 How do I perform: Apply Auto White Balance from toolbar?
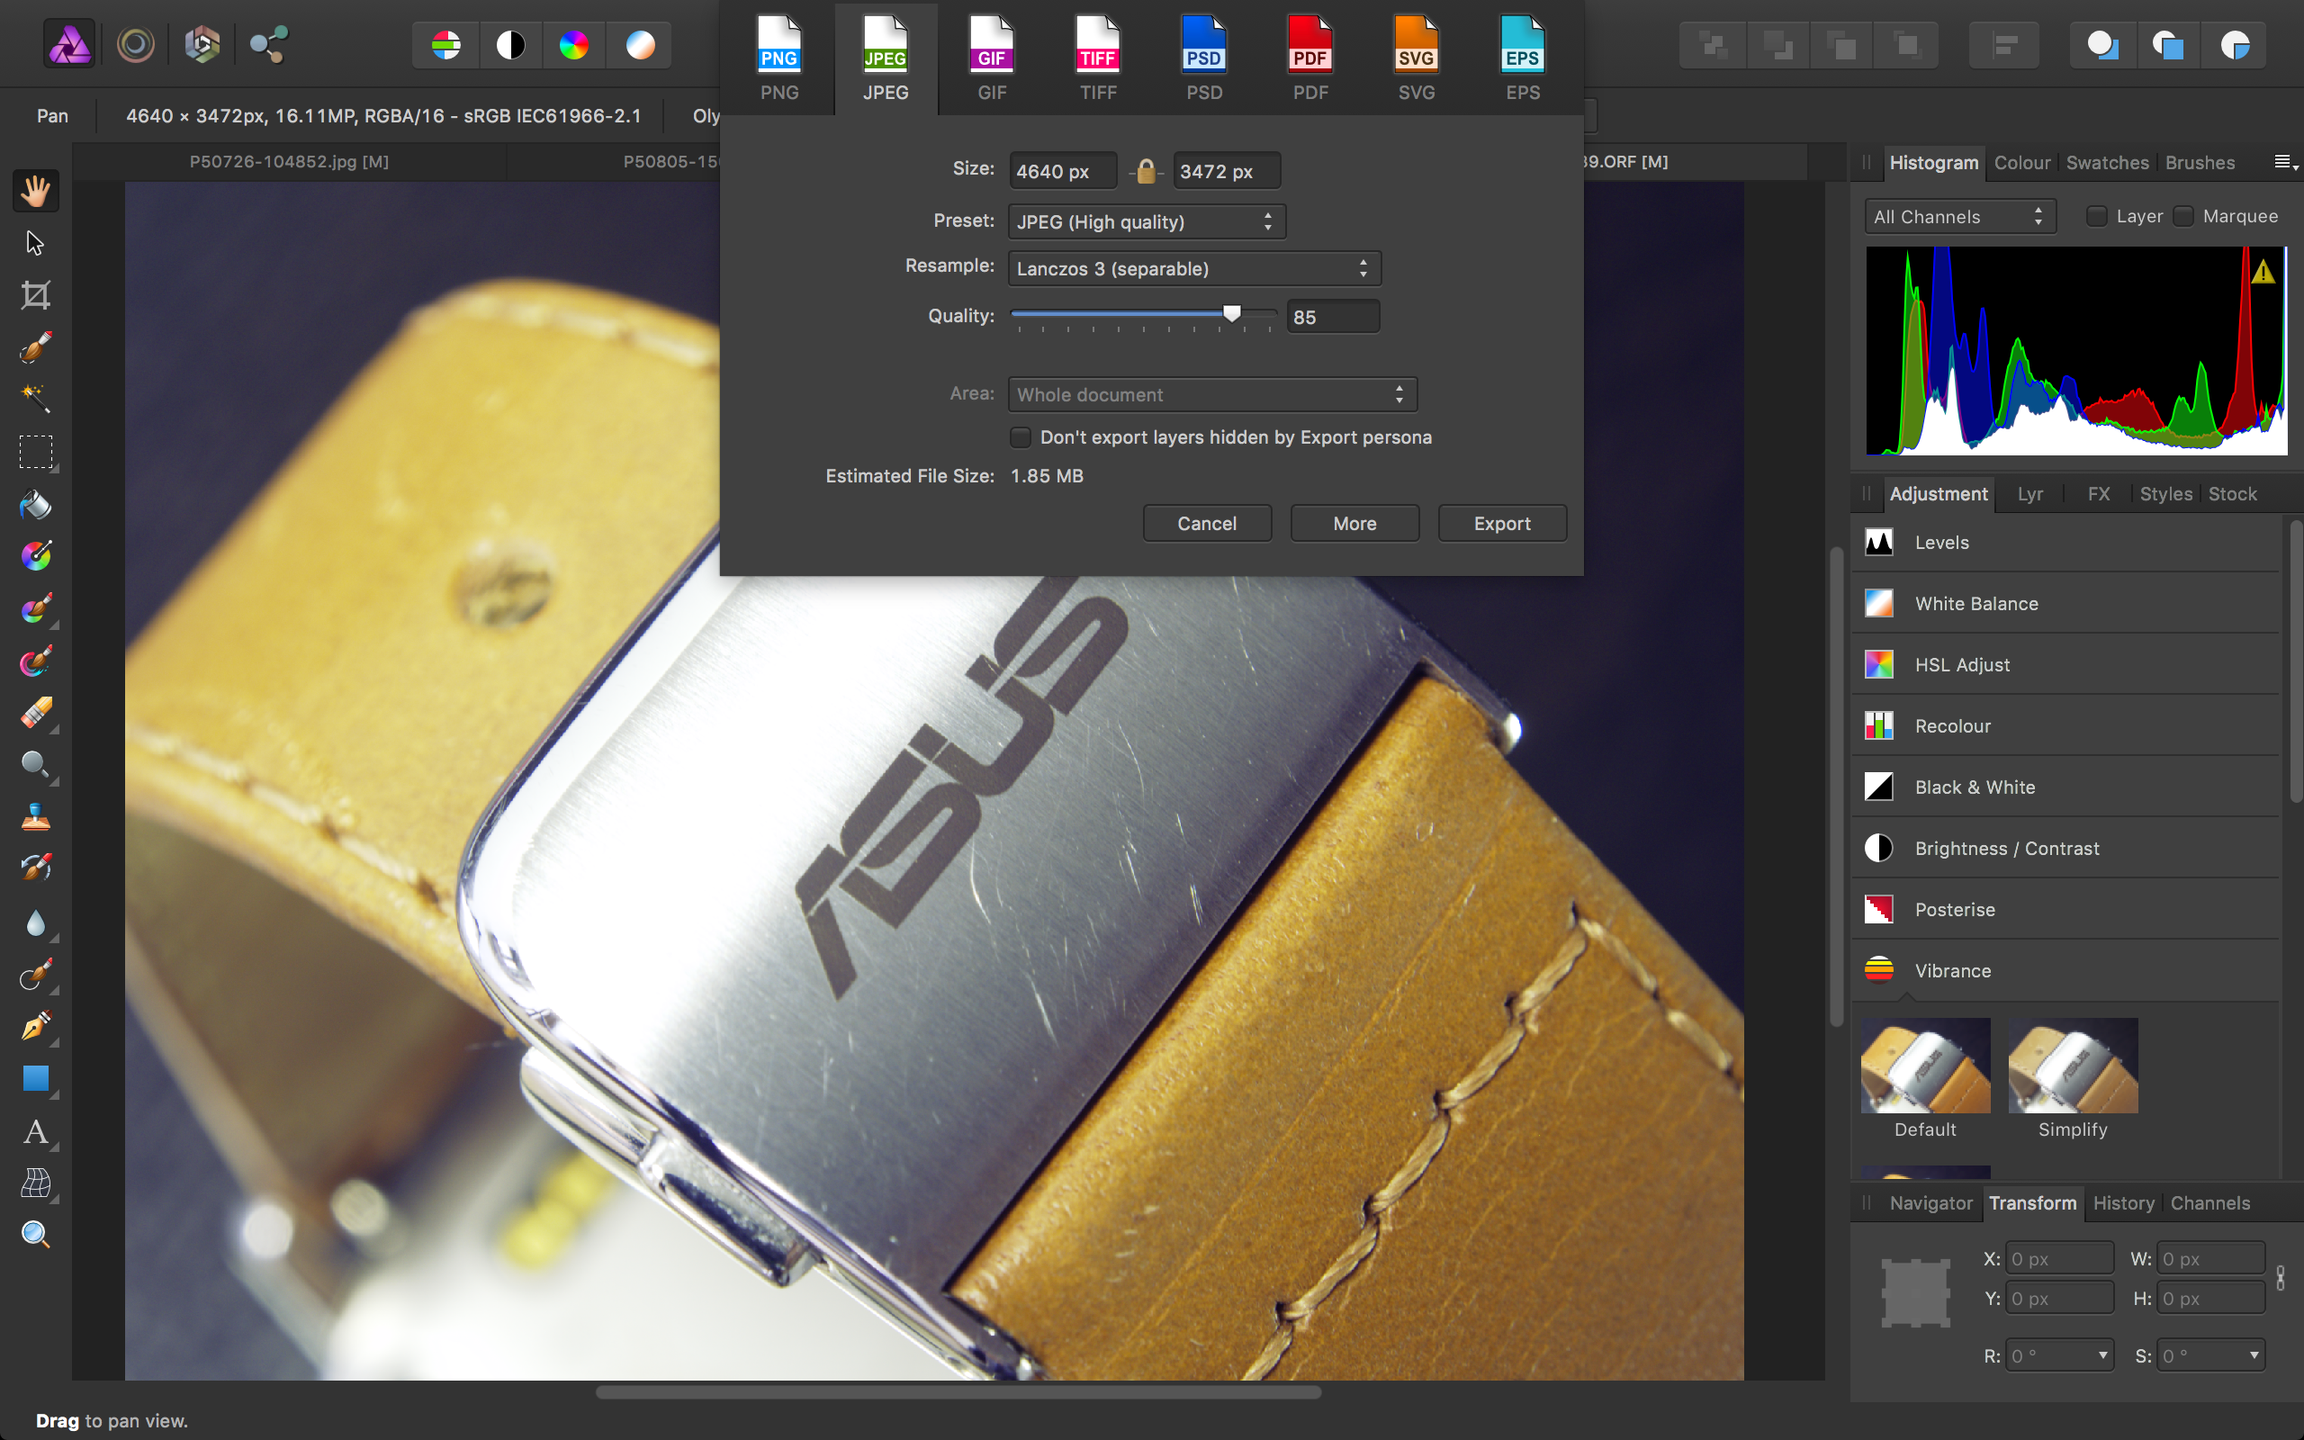point(640,45)
